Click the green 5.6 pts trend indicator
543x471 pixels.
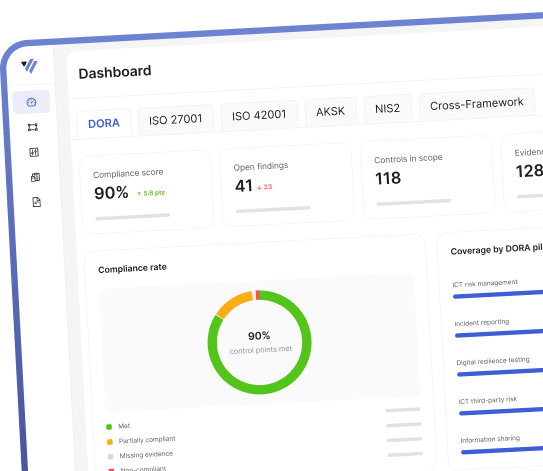(x=151, y=193)
